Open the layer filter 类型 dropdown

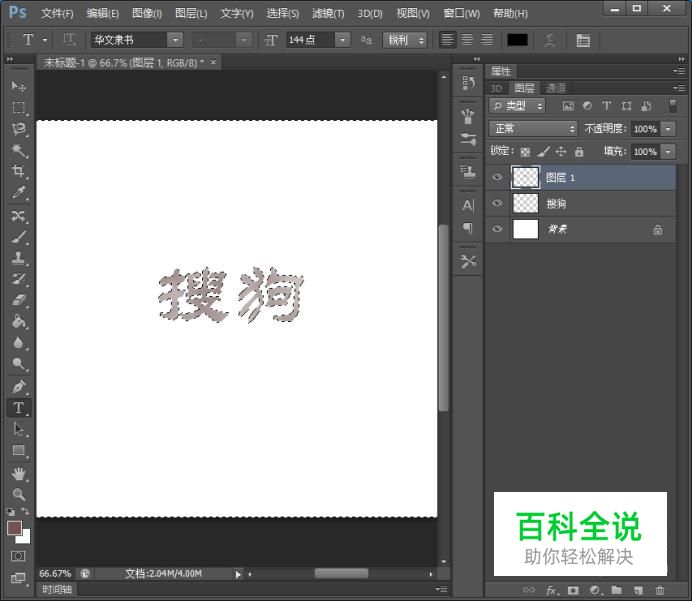click(517, 106)
